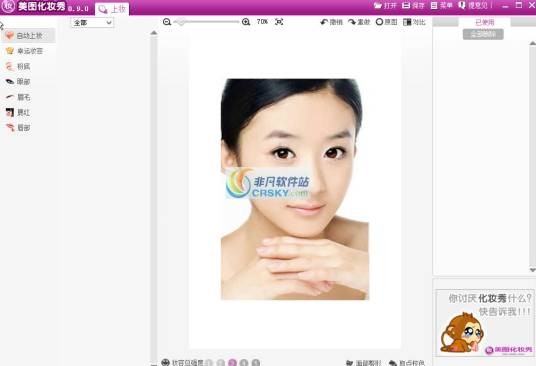
Task: Open the 眼部 eye makeup category
Action: [x=19, y=82]
